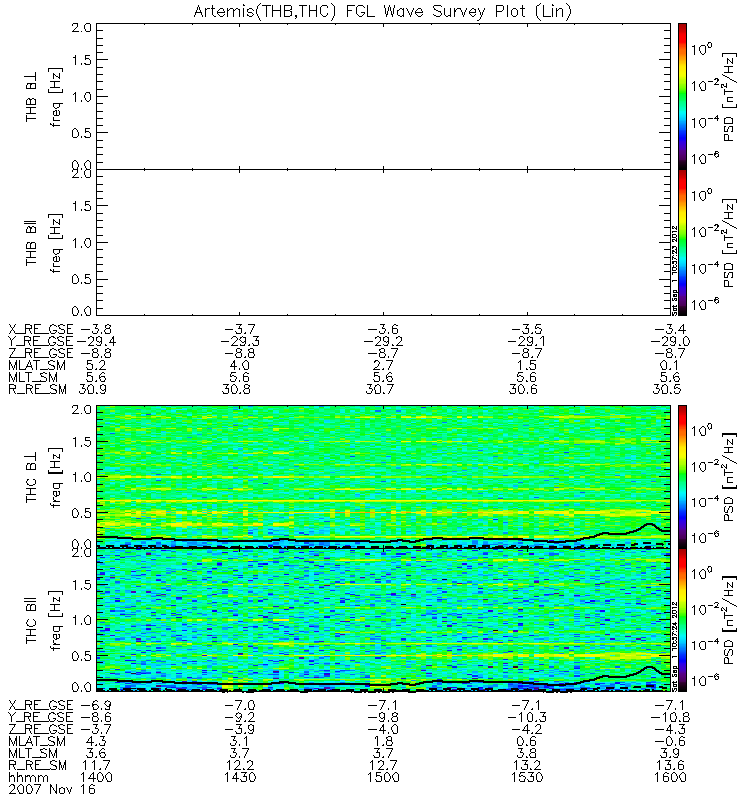Click the 'hhmm' row label
This screenshot has width=750, height=800.
tap(29, 778)
